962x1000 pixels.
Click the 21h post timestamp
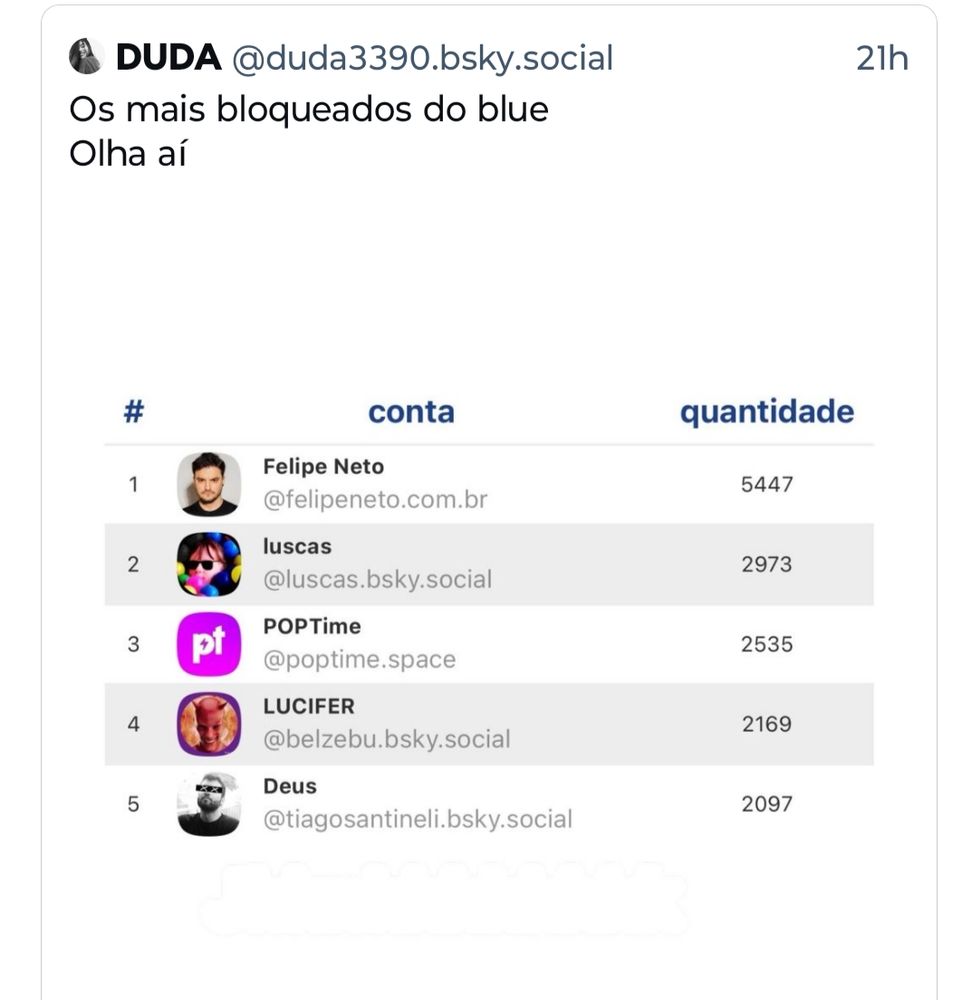point(882,58)
